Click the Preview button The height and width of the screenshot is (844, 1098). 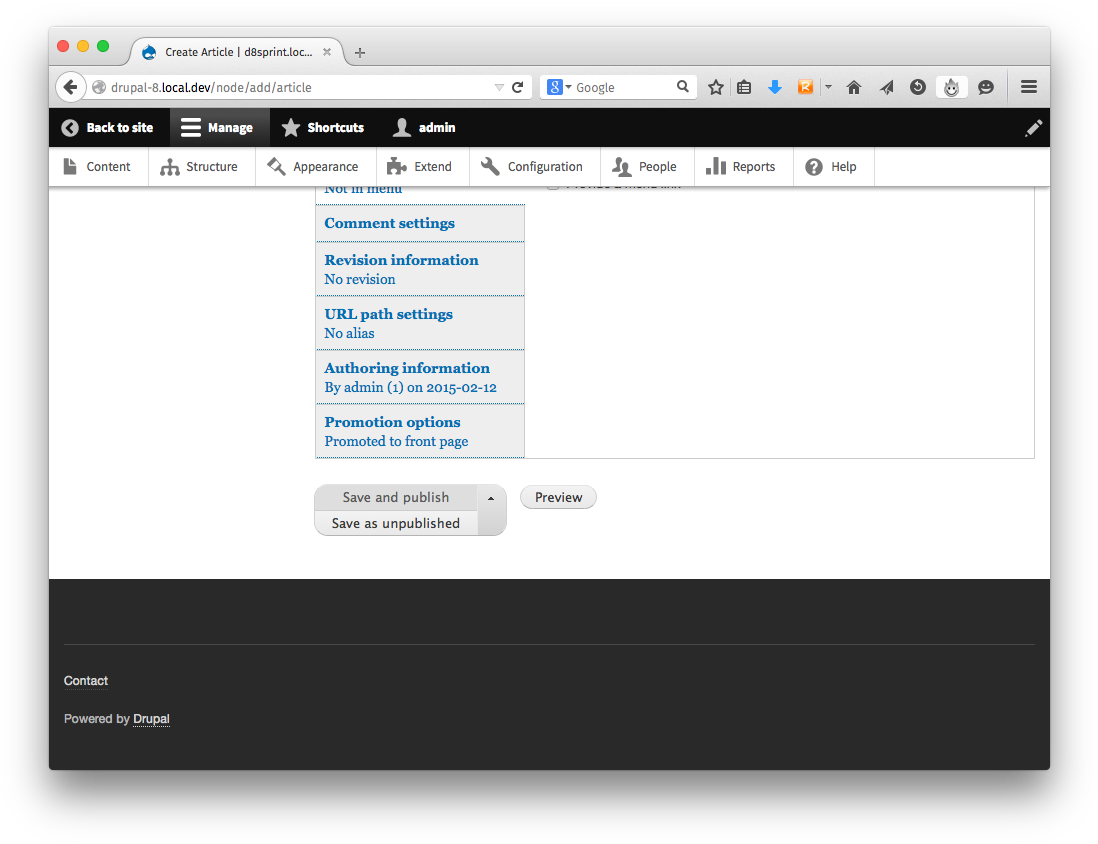click(x=558, y=497)
